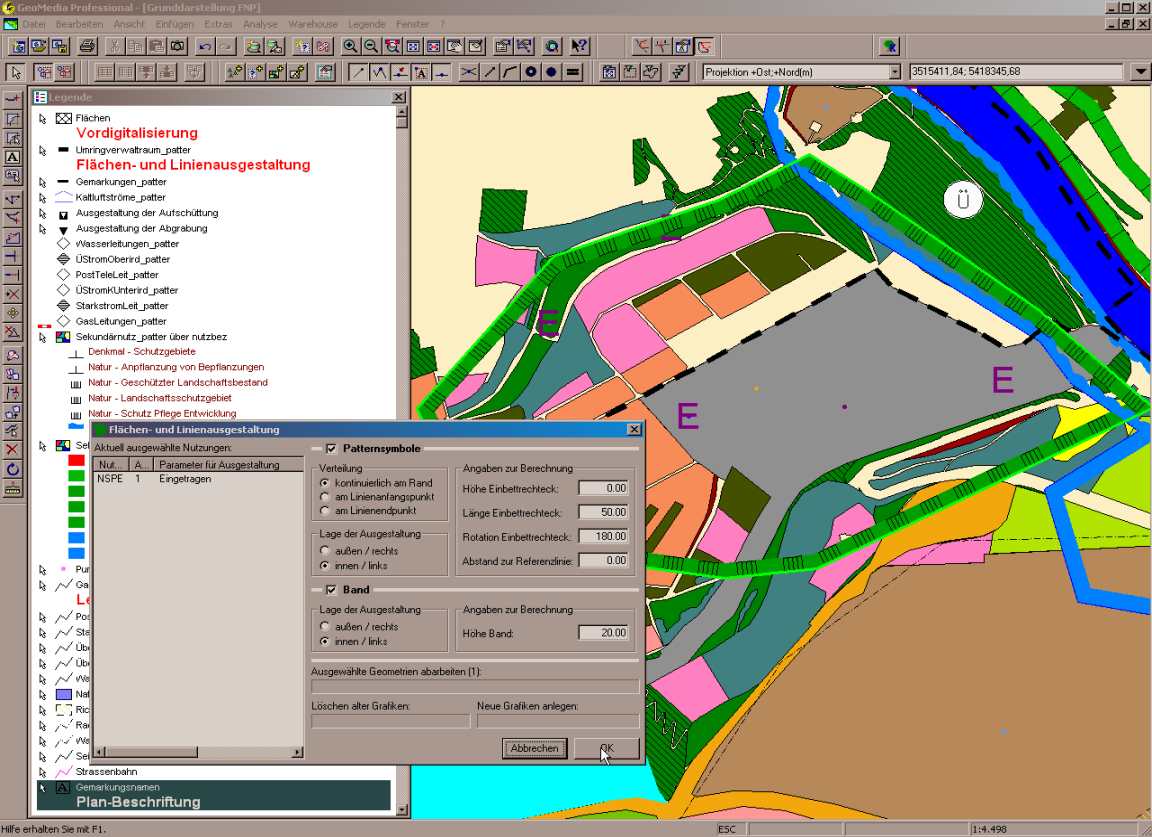Uncheck the Patternsymbole checkbox

331,449
